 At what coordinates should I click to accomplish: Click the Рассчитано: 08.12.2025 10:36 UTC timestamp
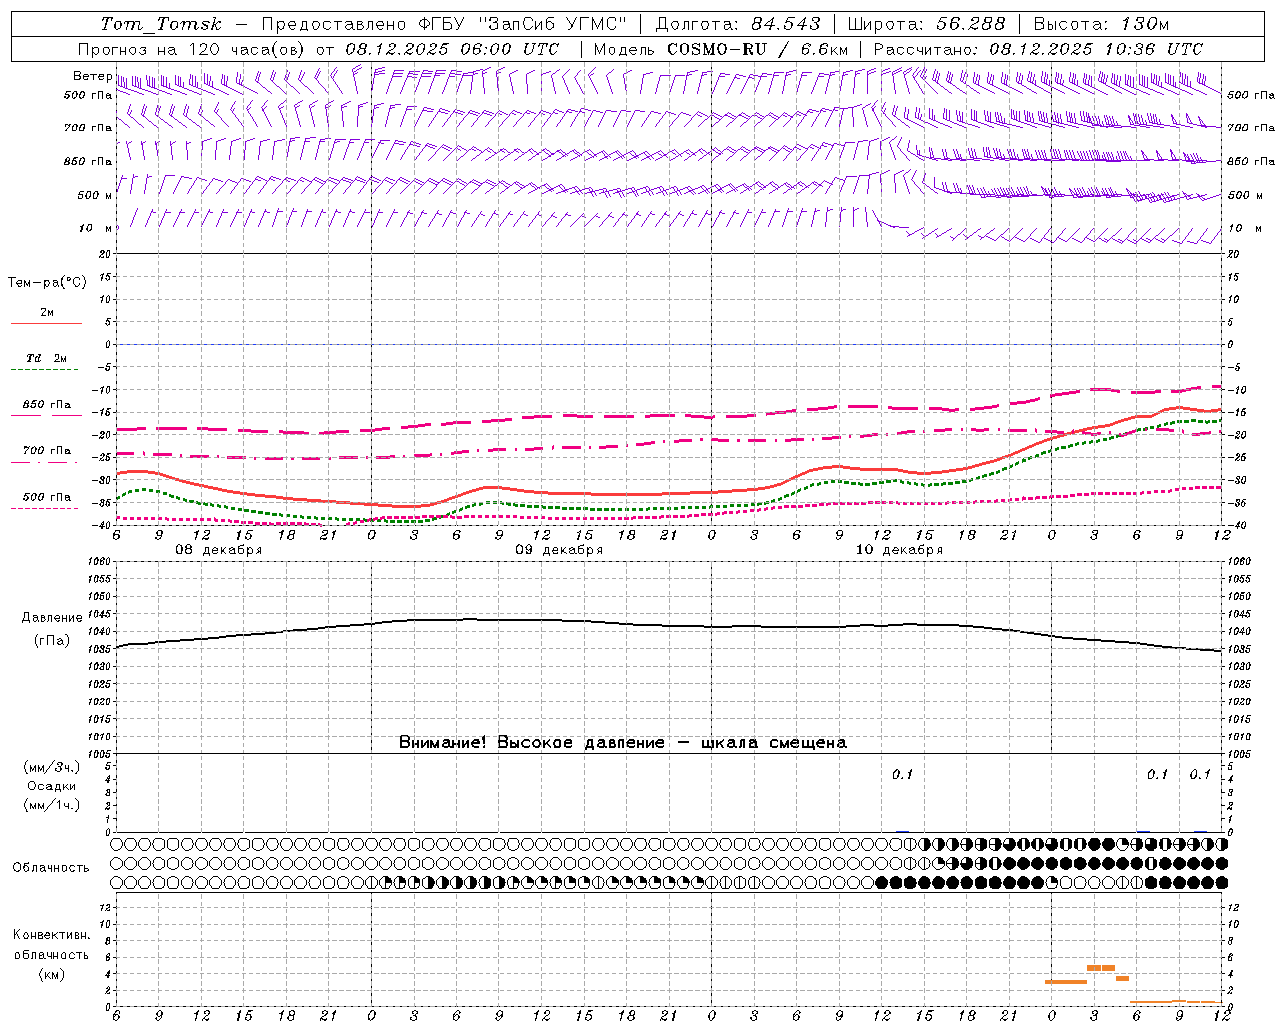(1038, 49)
